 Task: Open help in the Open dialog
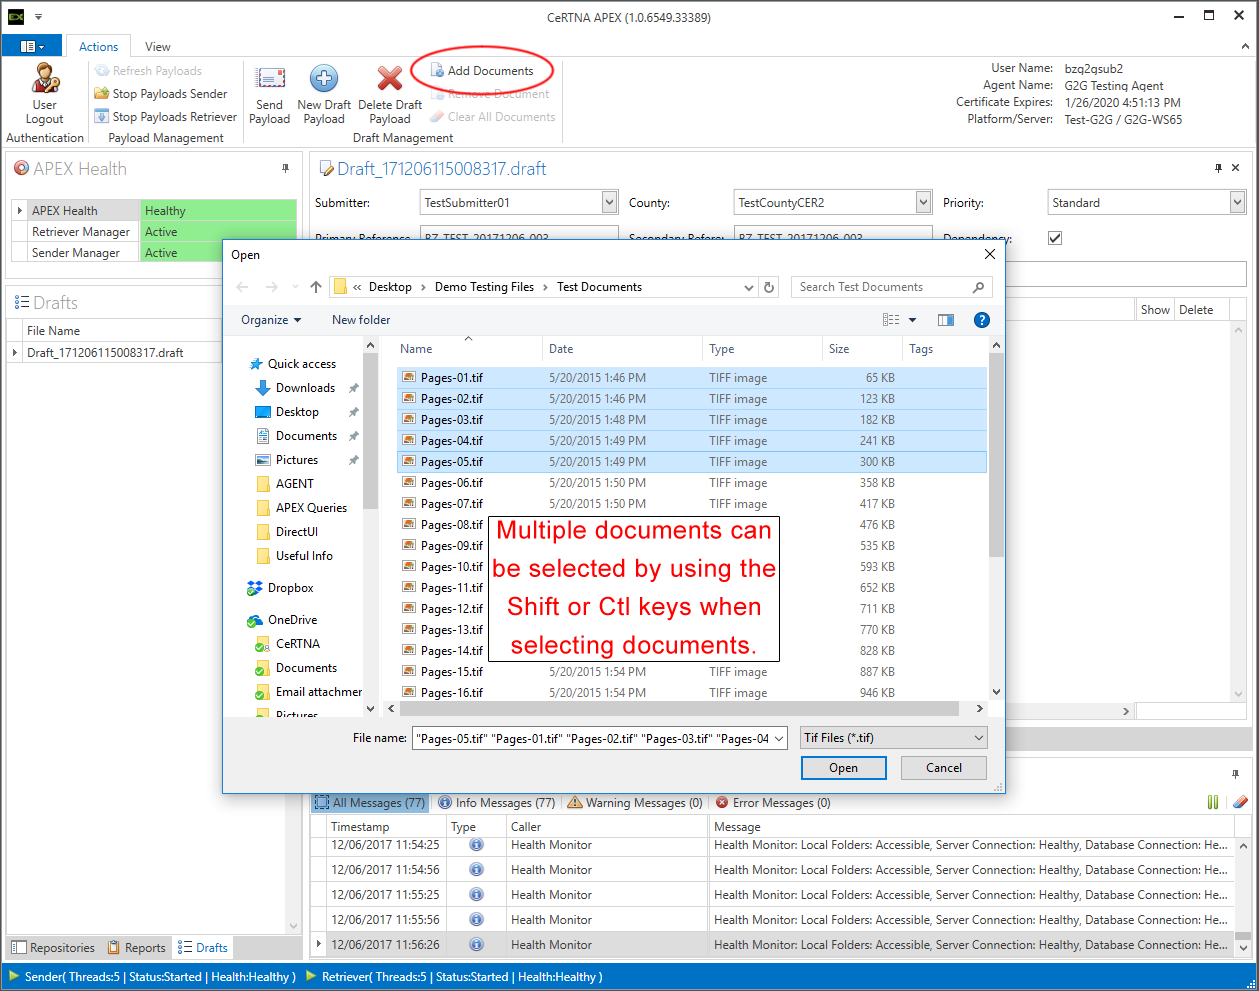(981, 320)
